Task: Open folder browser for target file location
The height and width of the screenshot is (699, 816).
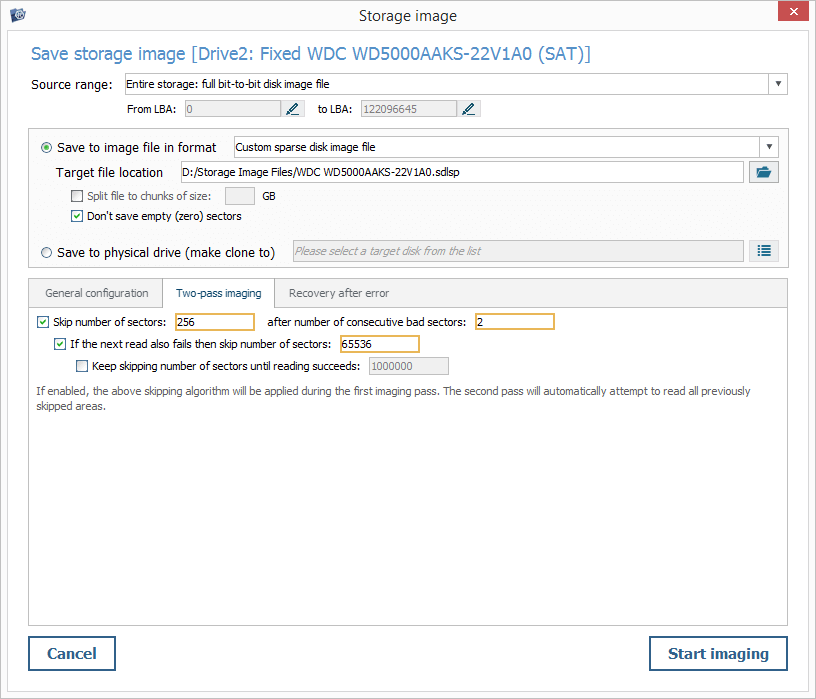Action: tap(764, 172)
